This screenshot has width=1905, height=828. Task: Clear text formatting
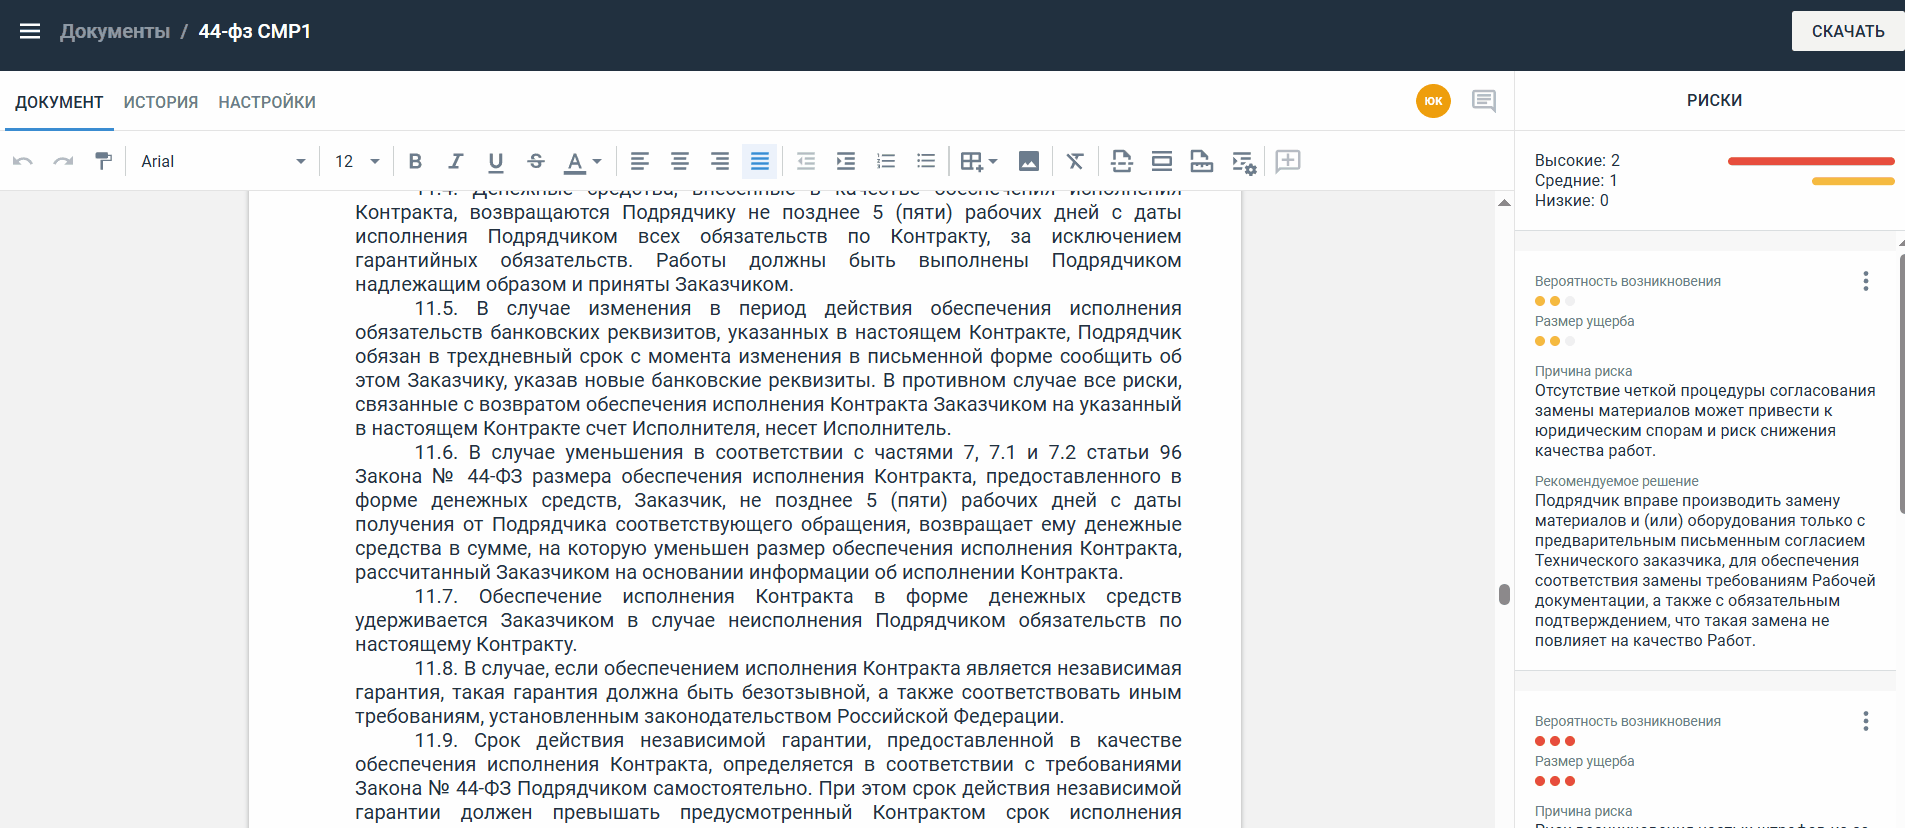[x=1075, y=161]
